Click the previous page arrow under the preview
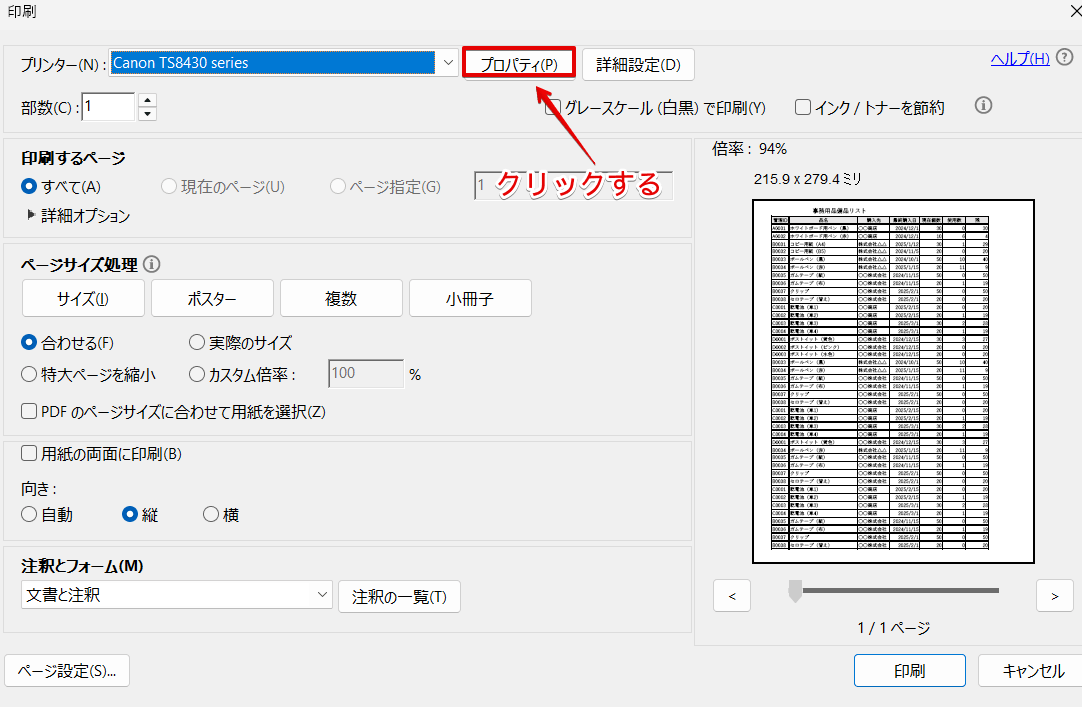Viewport: 1082px width, 707px height. [x=732, y=595]
